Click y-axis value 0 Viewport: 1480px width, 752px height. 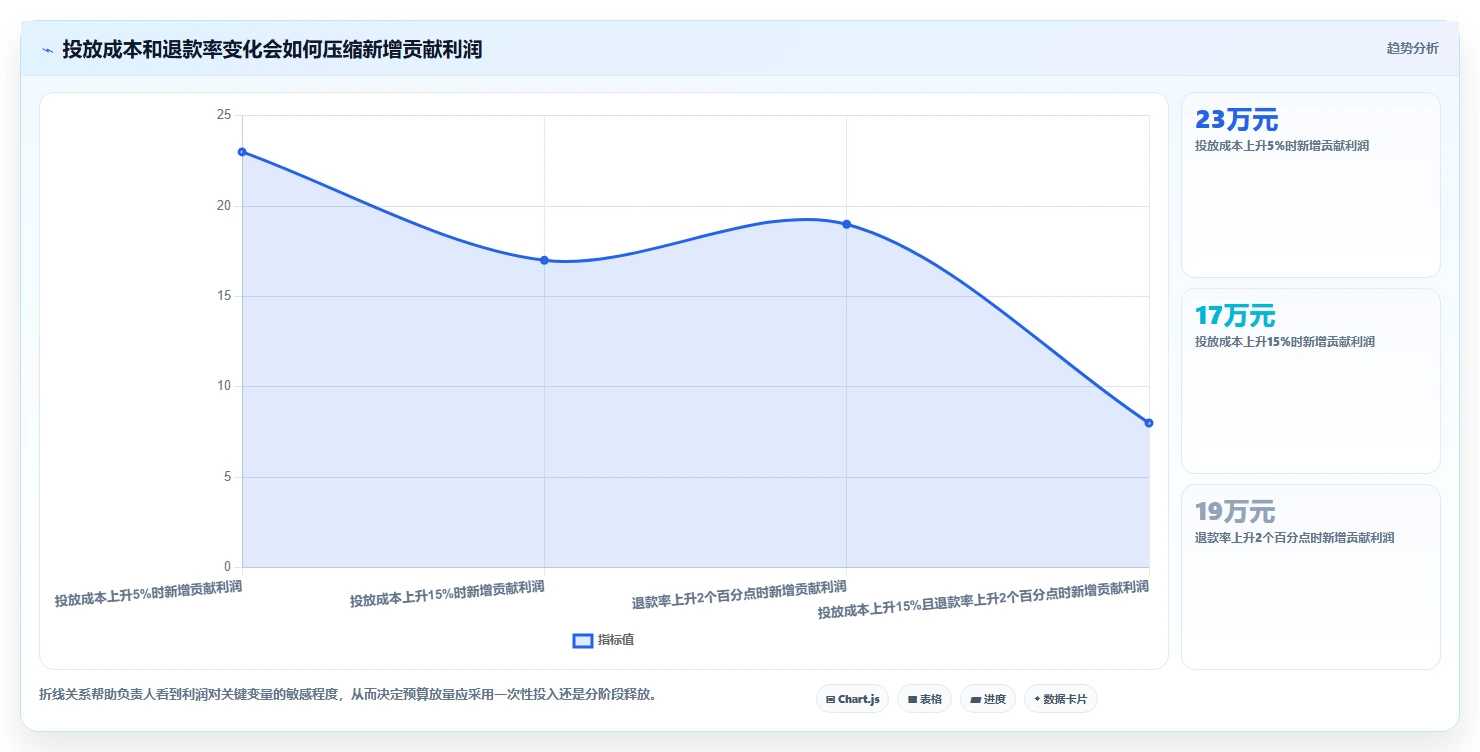tap(227, 567)
